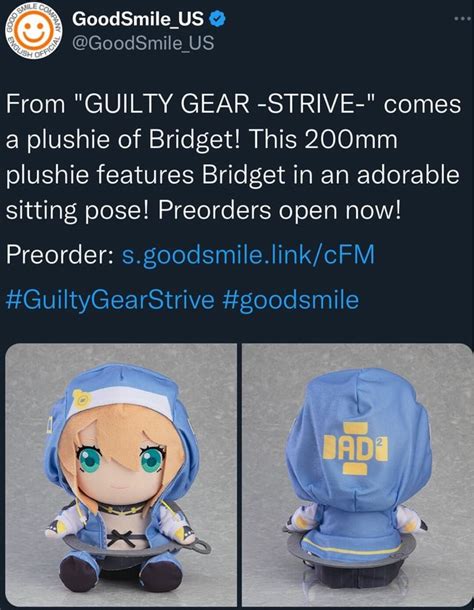The width and height of the screenshot is (474, 610).
Task: Click the "Preorder:" label text
Action: coord(60,254)
